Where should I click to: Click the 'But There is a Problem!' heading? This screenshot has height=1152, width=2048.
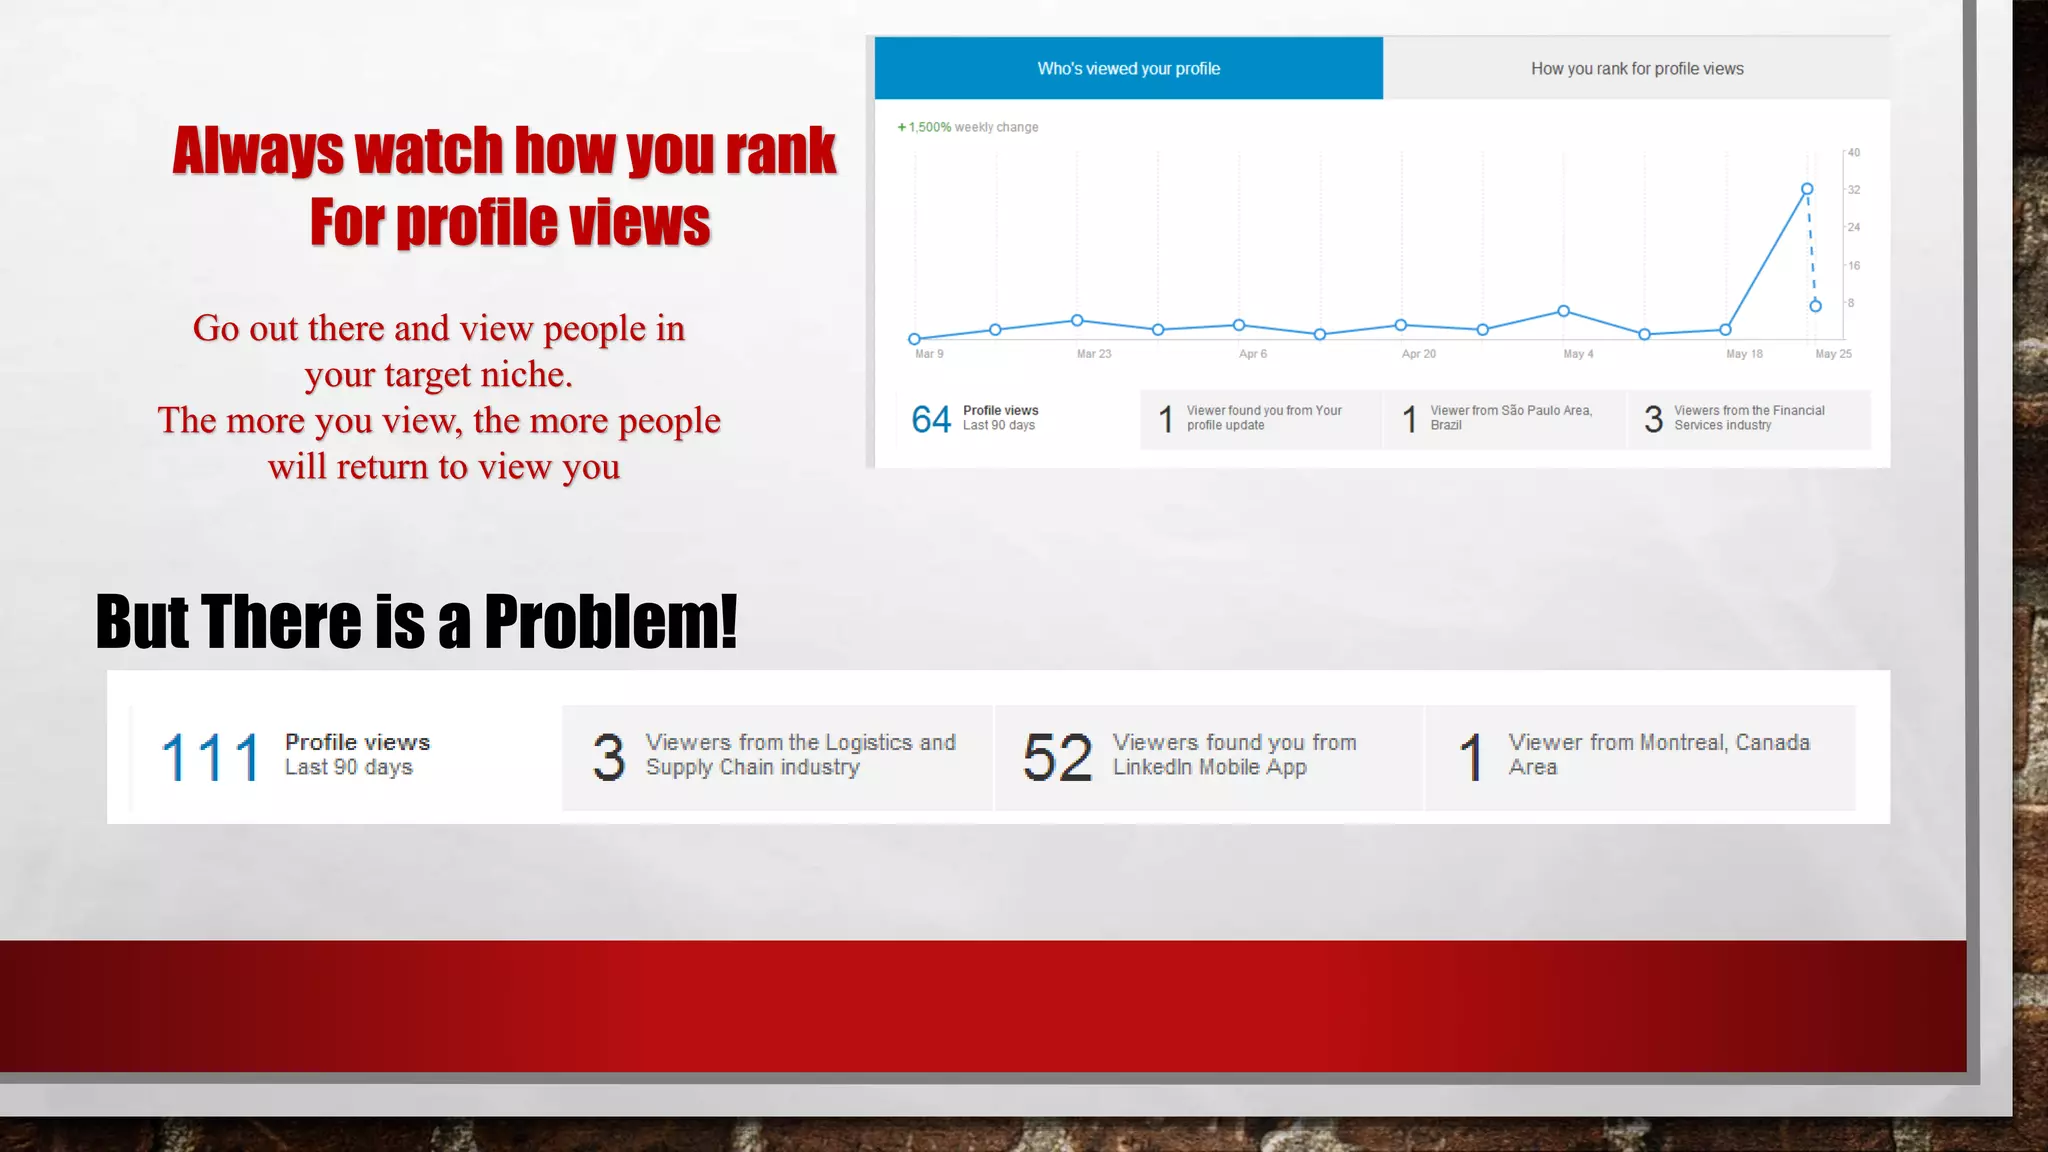pos(417,621)
